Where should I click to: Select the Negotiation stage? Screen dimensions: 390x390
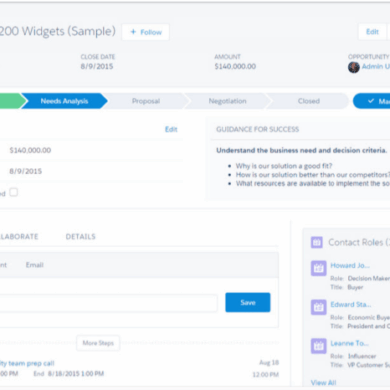click(227, 101)
